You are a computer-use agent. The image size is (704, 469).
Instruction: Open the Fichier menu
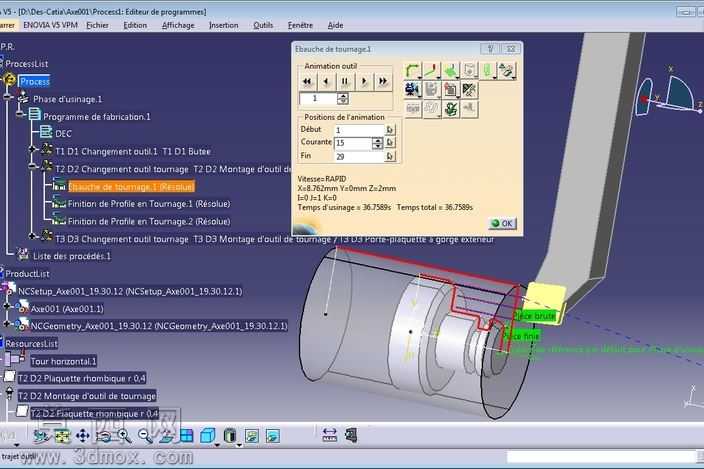coord(97,25)
